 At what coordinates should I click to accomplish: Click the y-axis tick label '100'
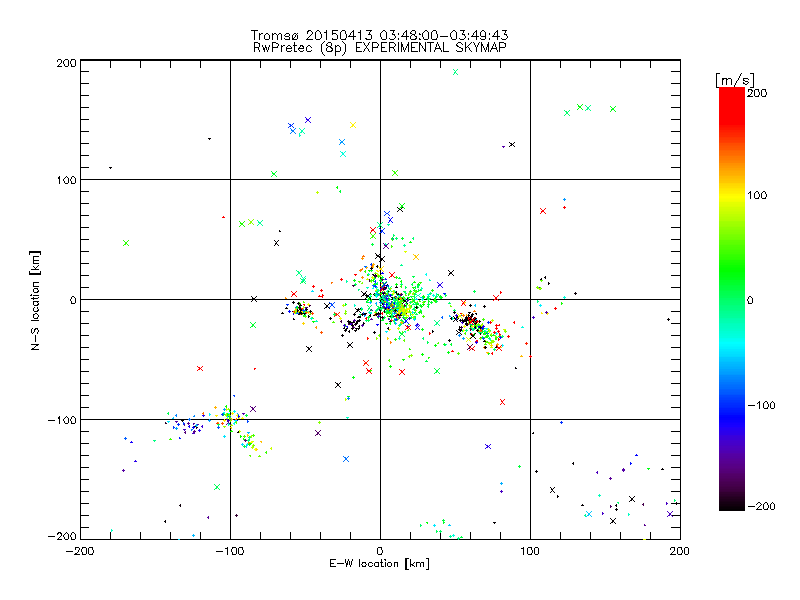point(66,180)
